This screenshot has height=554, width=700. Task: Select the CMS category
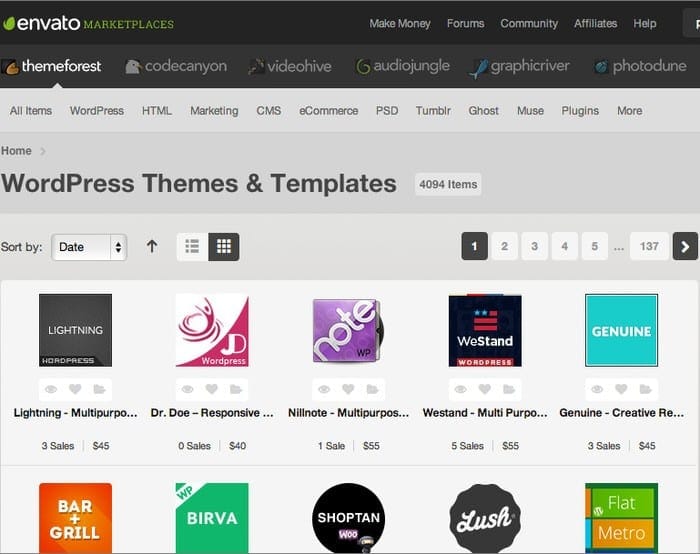click(268, 111)
